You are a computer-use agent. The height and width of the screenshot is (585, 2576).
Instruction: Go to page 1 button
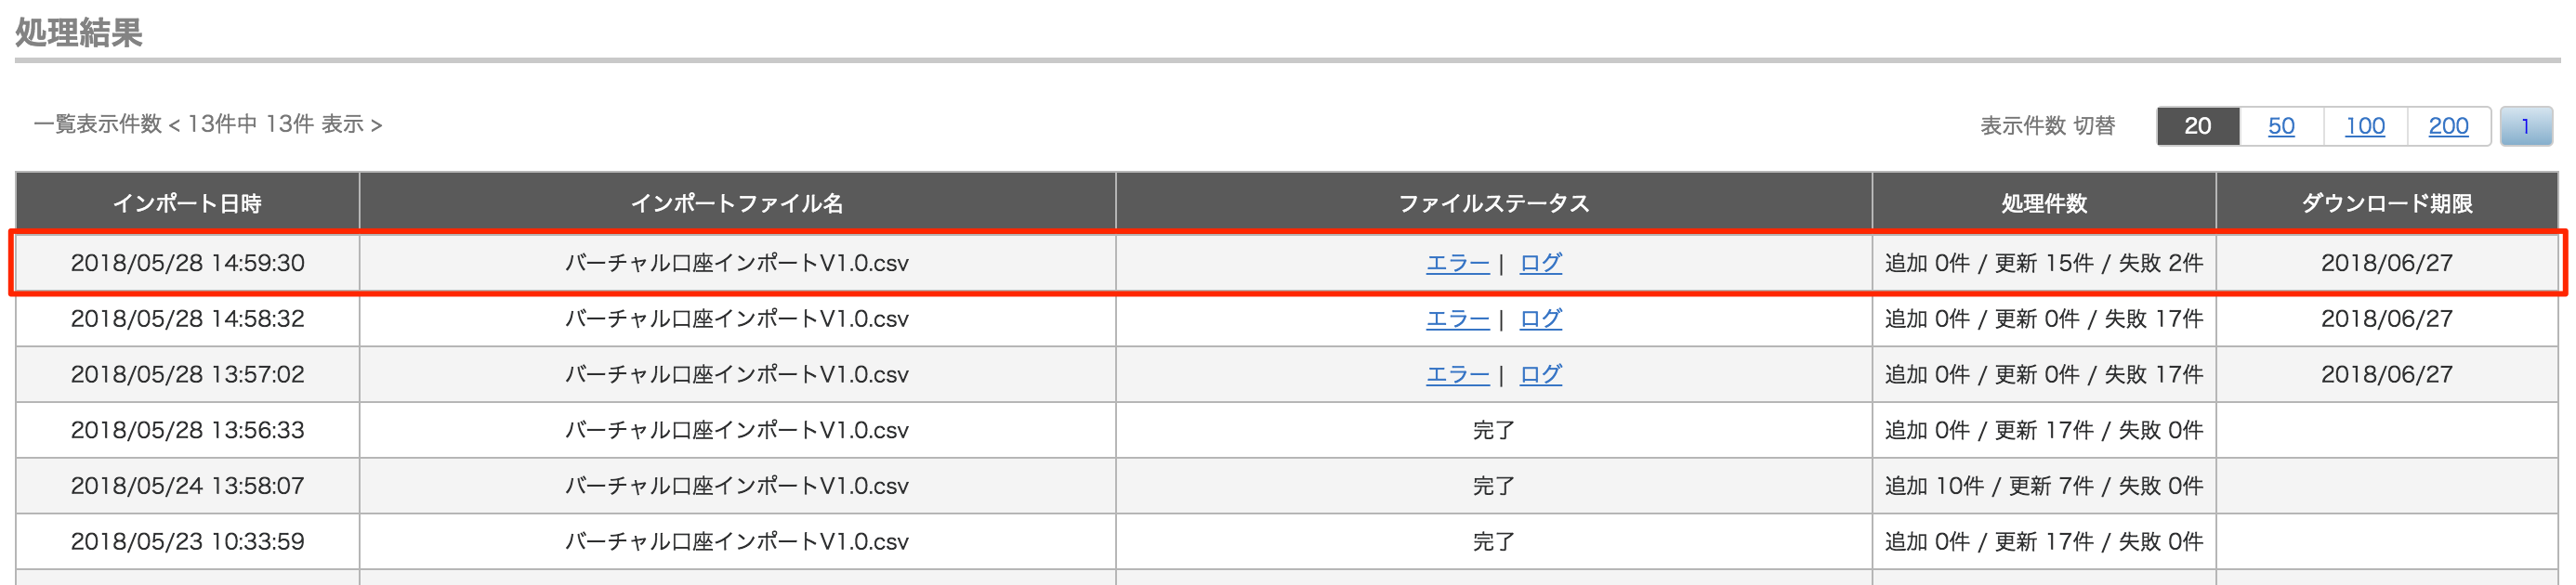[2526, 126]
